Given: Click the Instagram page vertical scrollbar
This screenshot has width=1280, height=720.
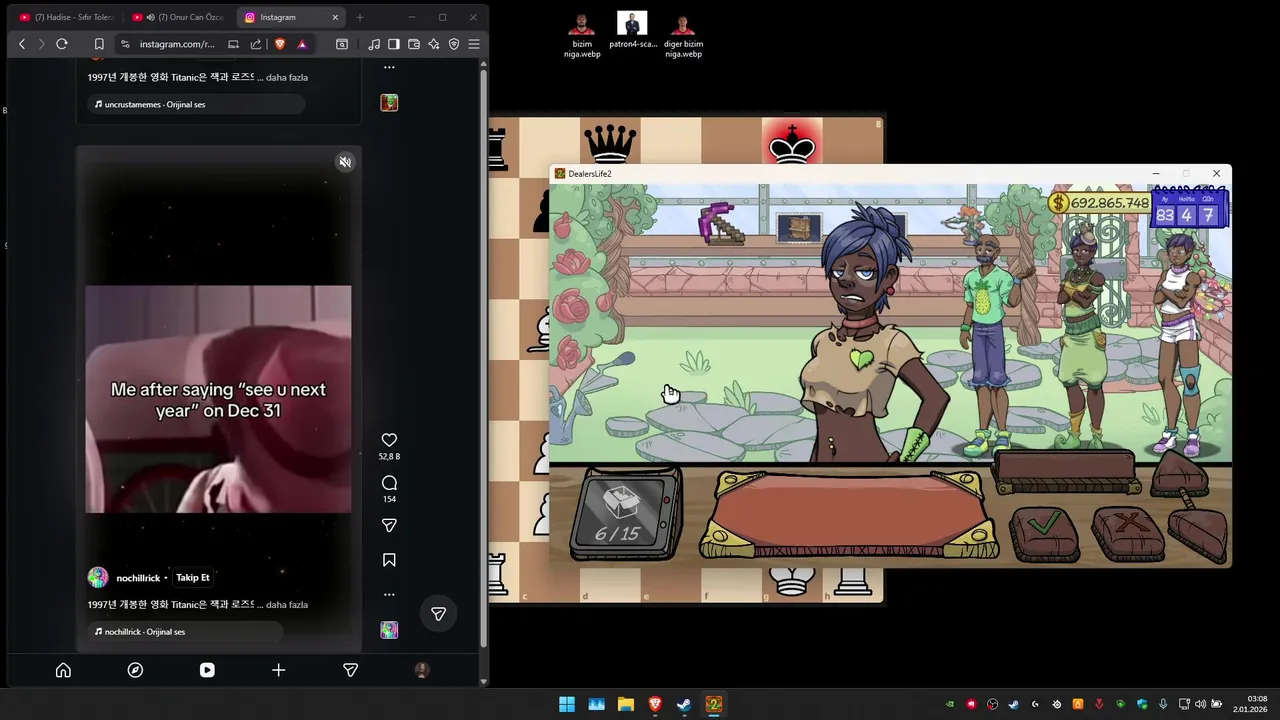Looking at the screenshot, I should point(484,360).
